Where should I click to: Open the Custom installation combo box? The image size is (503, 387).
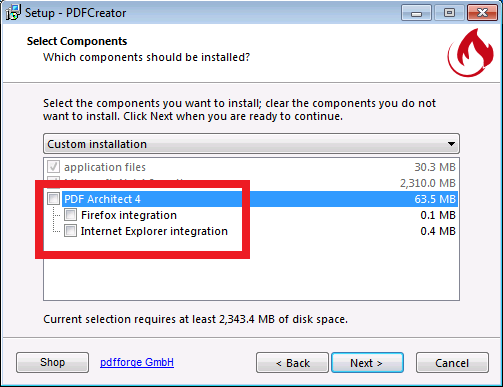[x=251, y=144]
